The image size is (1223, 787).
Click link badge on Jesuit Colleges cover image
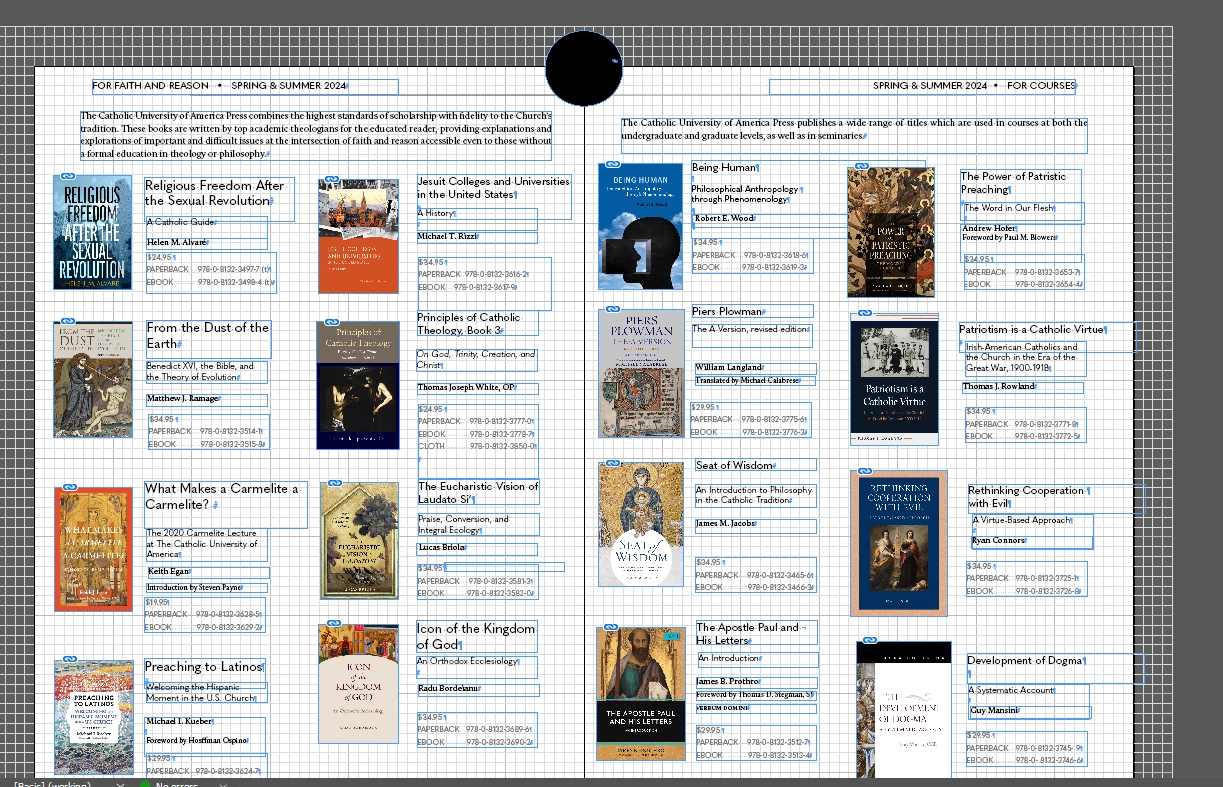pyautogui.click(x=333, y=181)
